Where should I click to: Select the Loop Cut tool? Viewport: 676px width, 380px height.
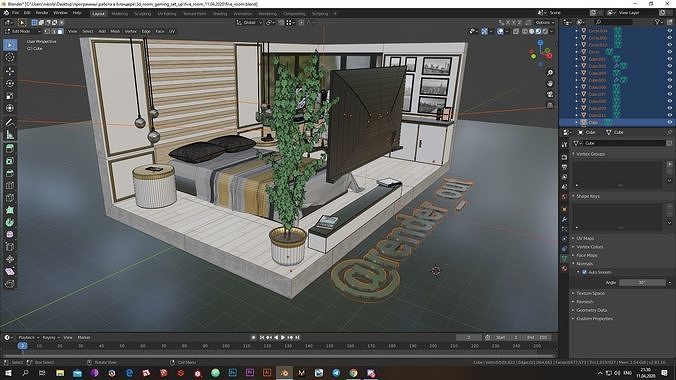9,185
